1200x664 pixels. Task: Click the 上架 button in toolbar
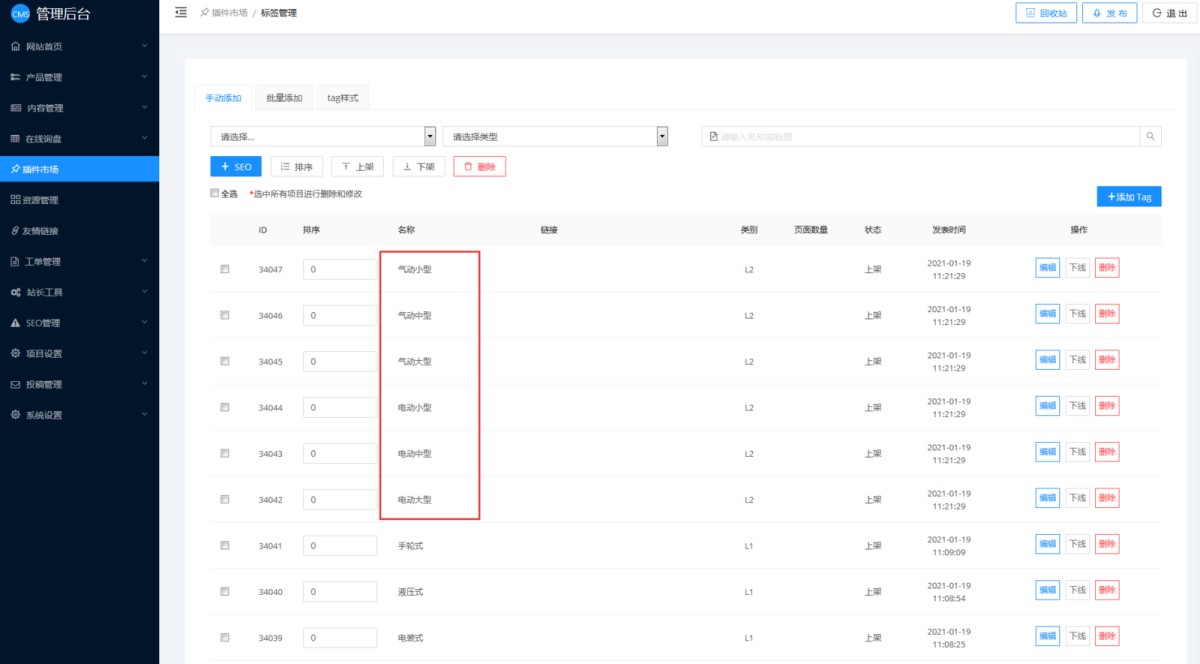357,167
